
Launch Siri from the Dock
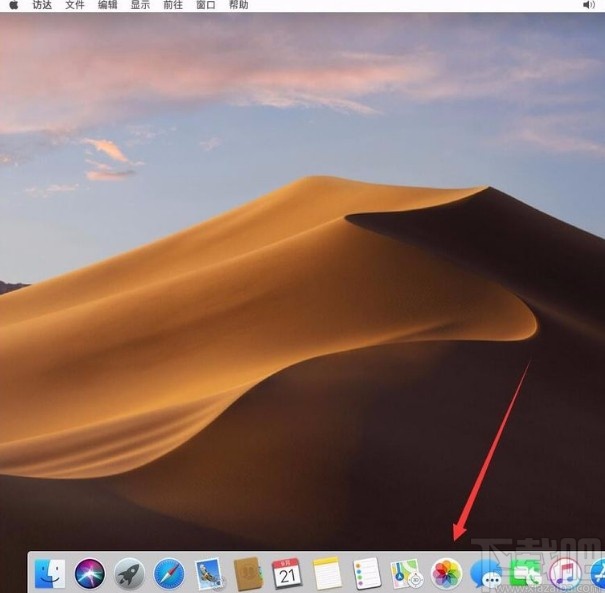coord(90,573)
